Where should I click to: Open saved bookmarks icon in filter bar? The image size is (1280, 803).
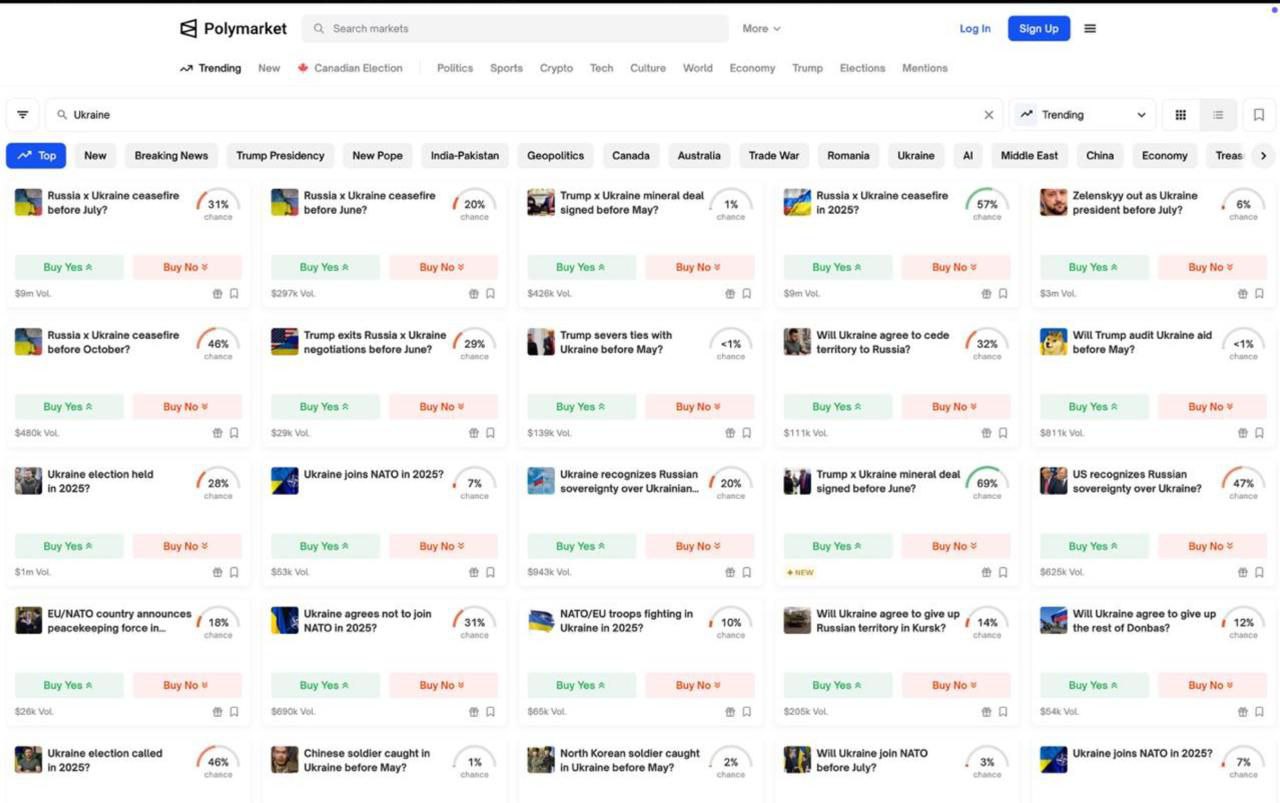(x=1259, y=115)
